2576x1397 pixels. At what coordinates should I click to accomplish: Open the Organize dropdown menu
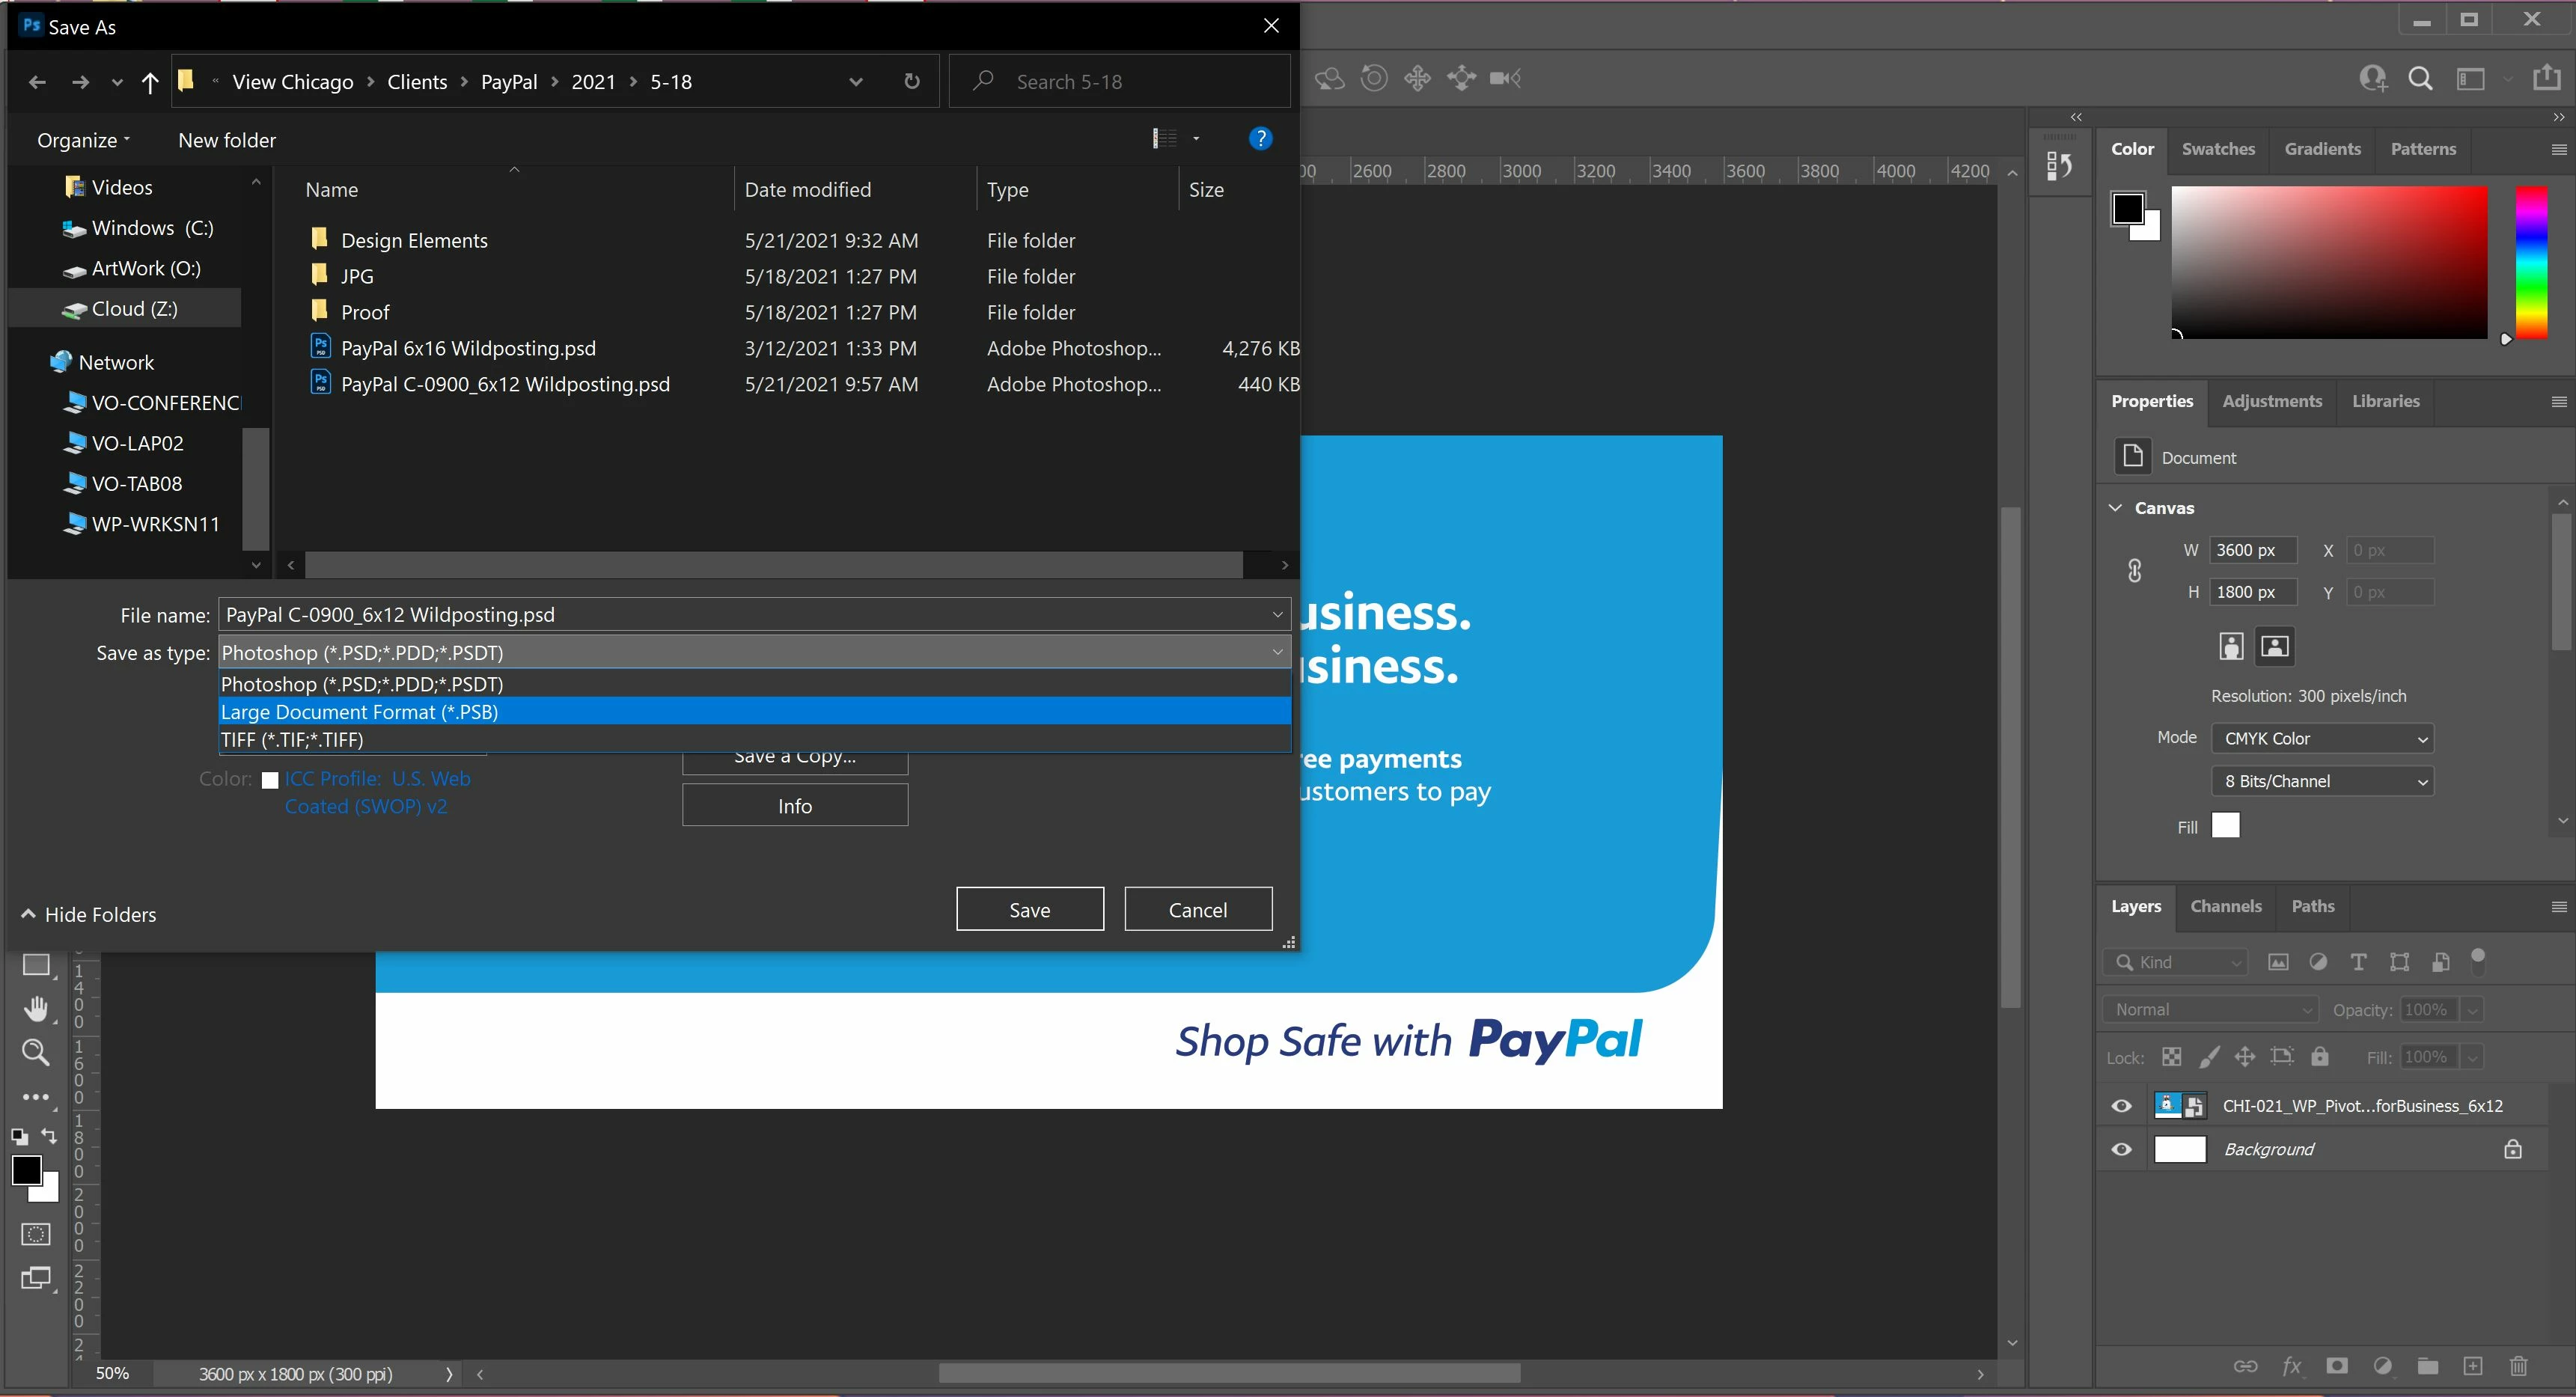point(83,140)
